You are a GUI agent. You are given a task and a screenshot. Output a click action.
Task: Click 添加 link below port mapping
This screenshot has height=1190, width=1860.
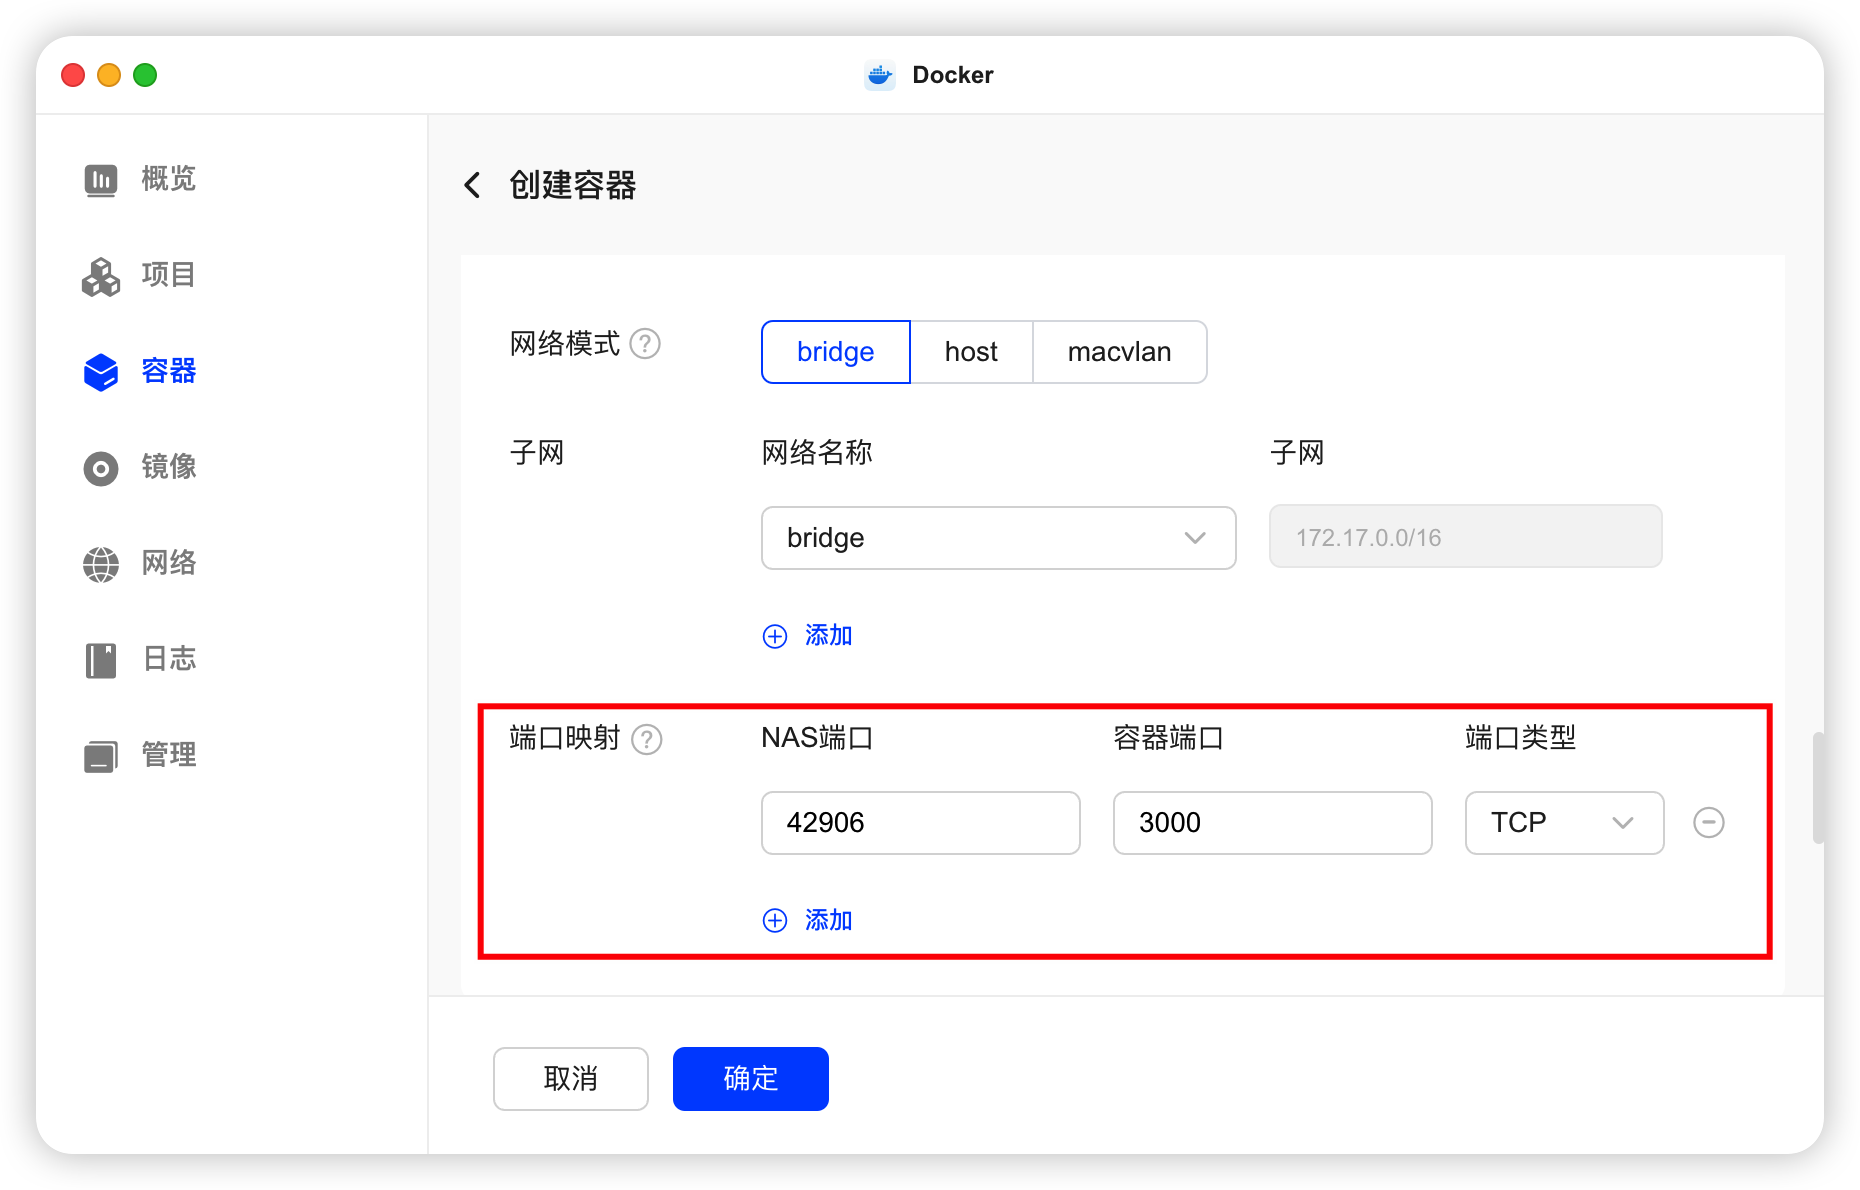pyautogui.click(x=828, y=920)
